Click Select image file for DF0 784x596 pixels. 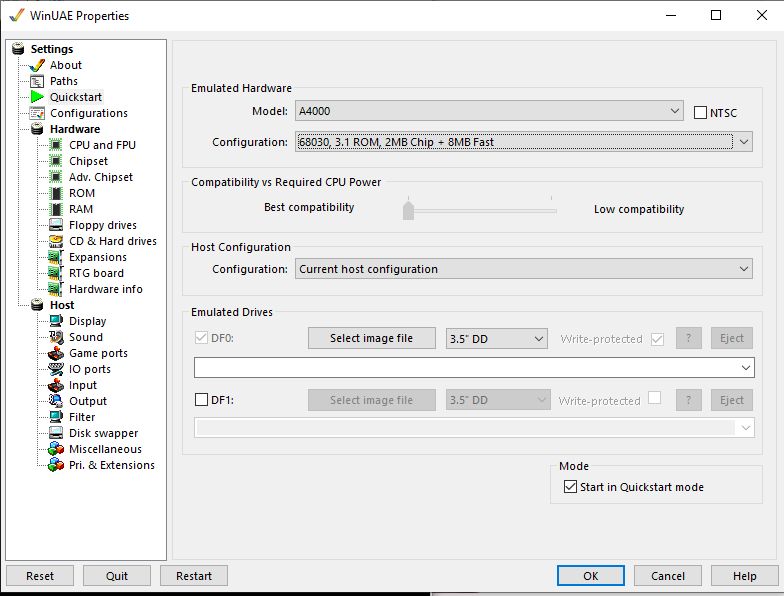[x=371, y=339]
